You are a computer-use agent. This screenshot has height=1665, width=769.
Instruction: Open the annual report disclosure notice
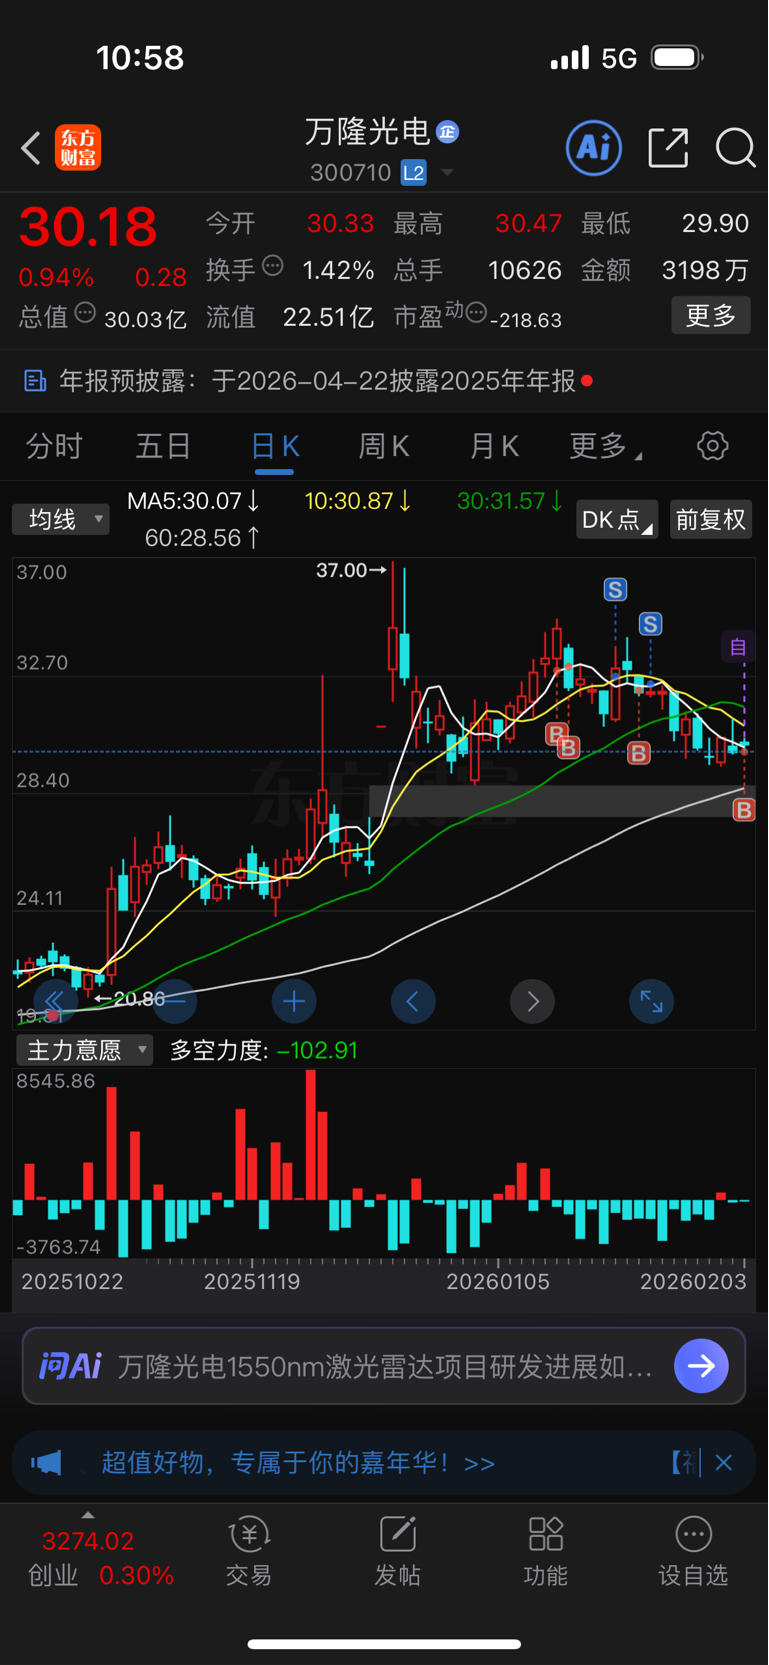tap(384, 381)
